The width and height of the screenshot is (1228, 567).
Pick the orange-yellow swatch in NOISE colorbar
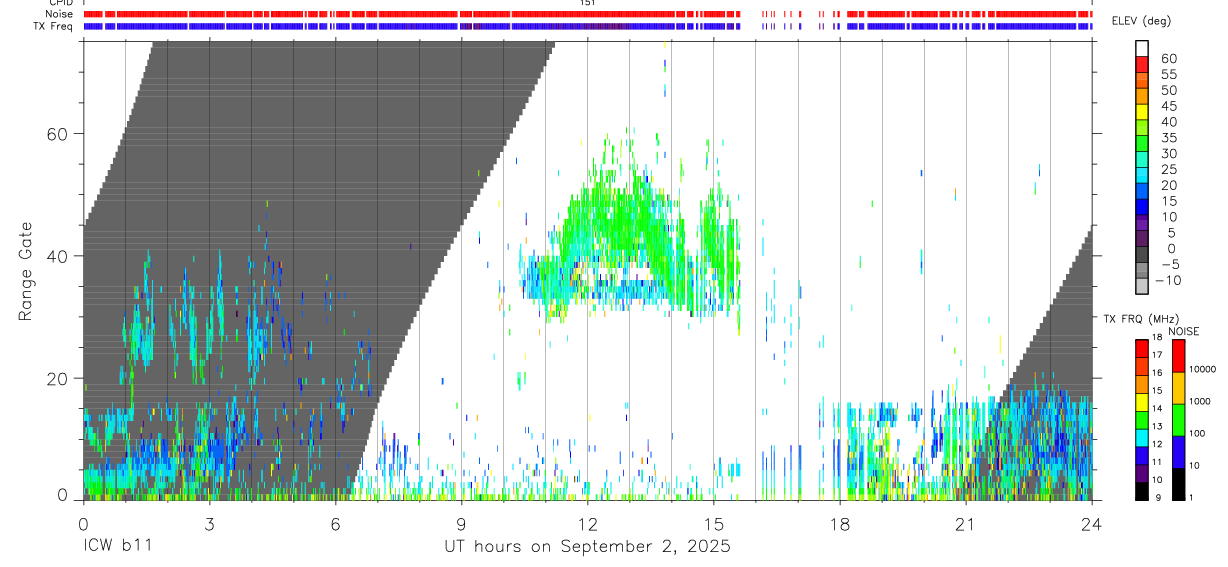(x=1179, y=388)
